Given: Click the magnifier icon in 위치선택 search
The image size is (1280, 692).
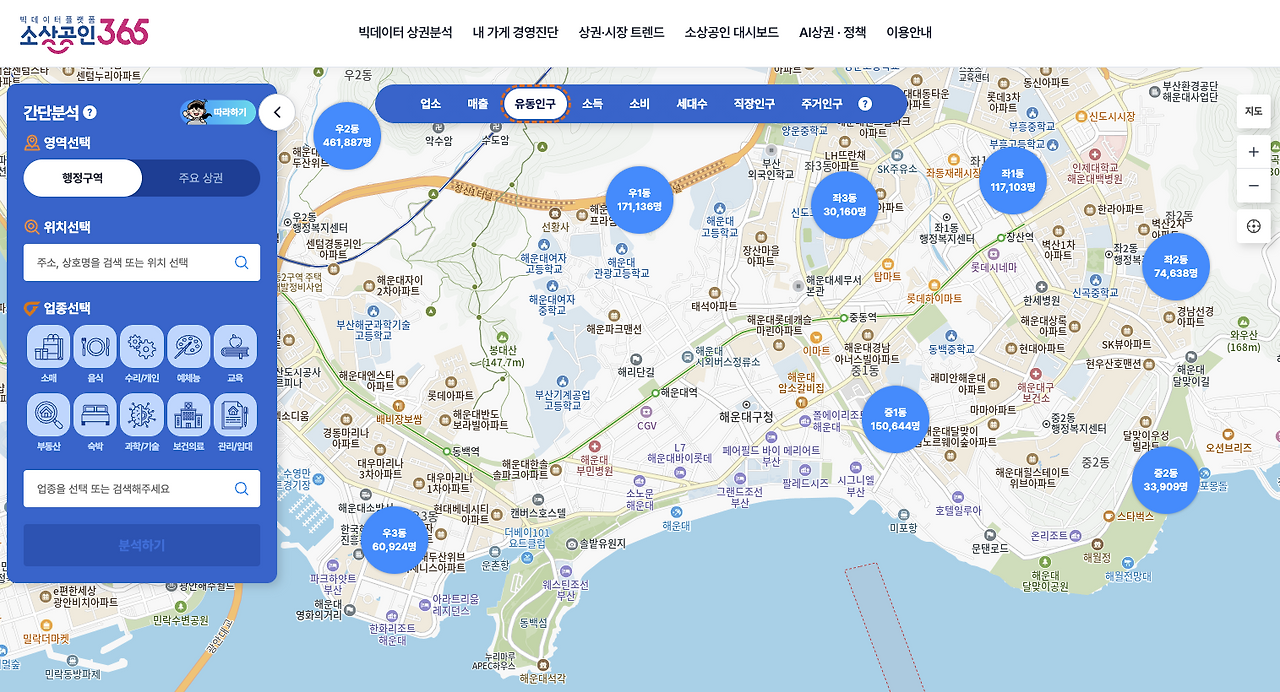Looking at the screenshot, I should pos(241,262).
